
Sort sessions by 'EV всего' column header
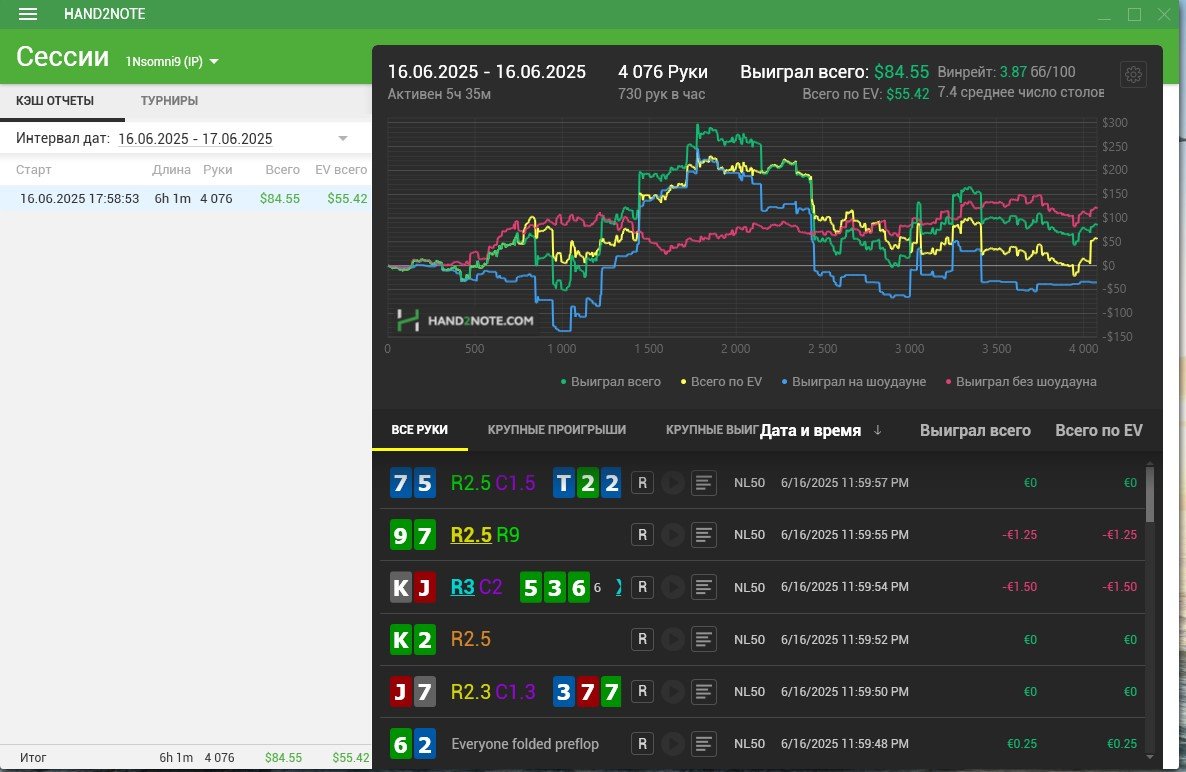coord(341,169)
